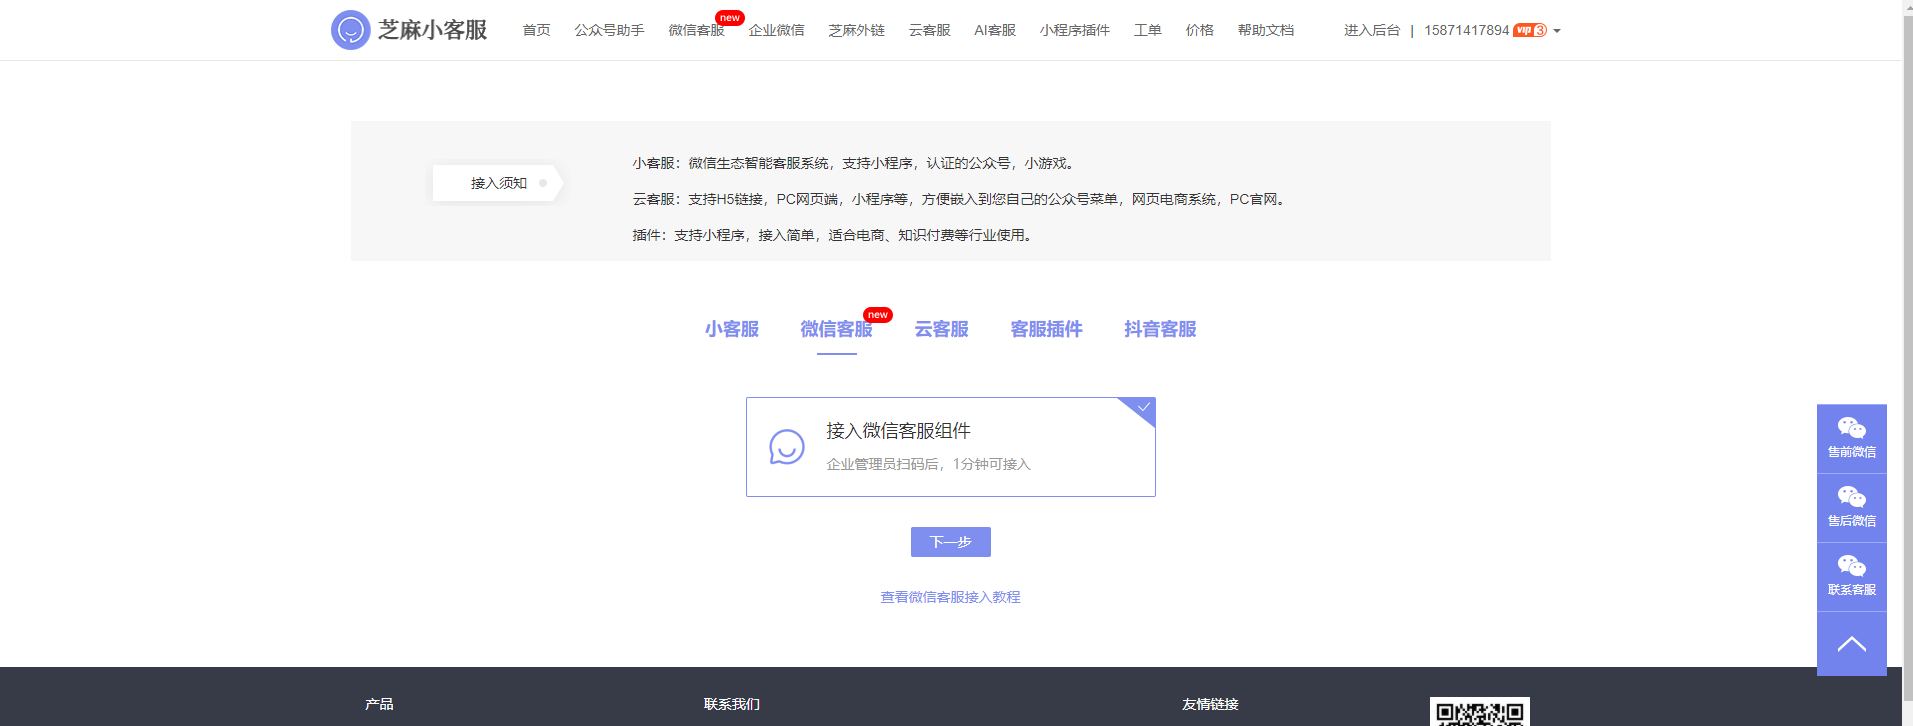The image size is (1913, 726).
Task: Click the 云客服 description line in notice
Action: pyautogui.click(x=961, y=199)
